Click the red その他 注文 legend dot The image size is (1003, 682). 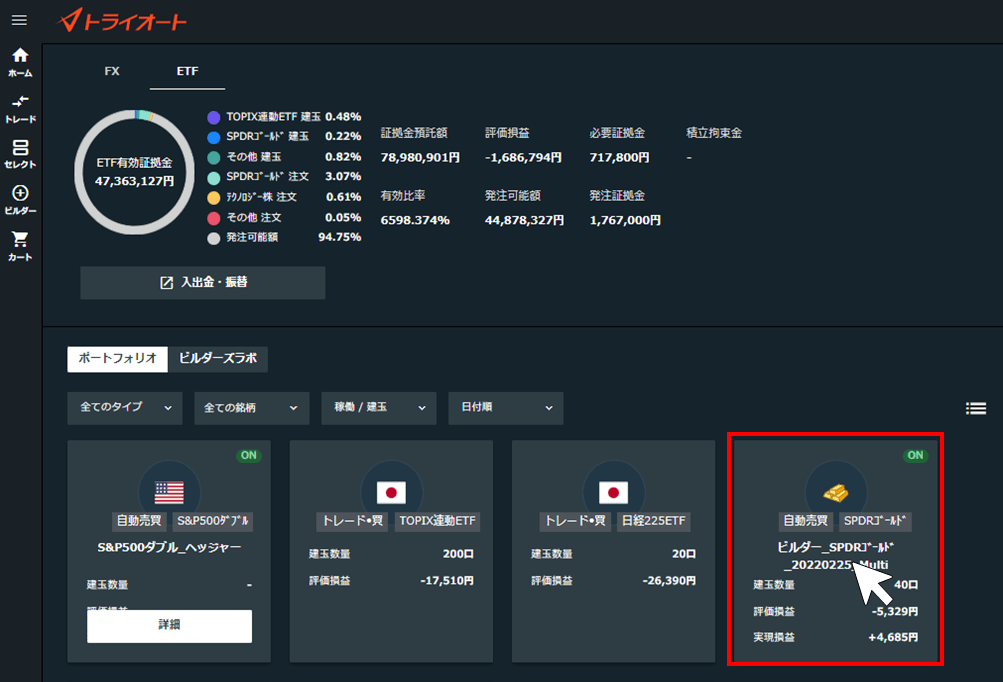pyautogui.click(x=214, y=218)
